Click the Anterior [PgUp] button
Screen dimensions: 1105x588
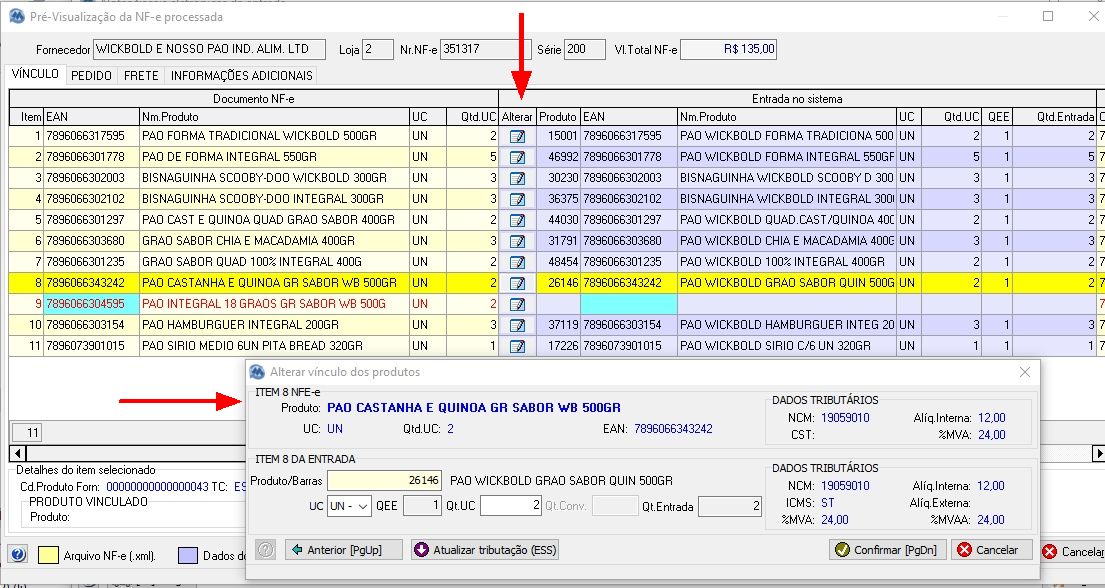(x=344, y=550)
